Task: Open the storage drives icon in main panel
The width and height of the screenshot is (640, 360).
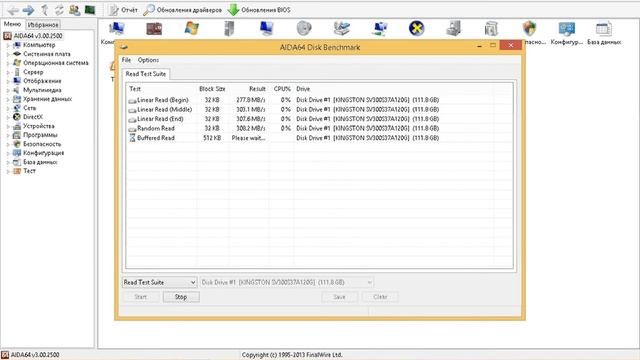Action: [342, 29]
